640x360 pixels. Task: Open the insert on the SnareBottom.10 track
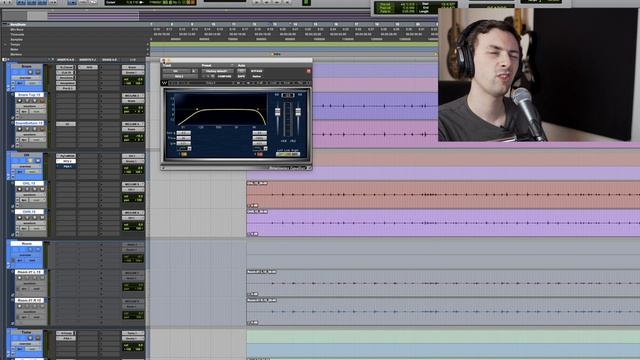66,124
